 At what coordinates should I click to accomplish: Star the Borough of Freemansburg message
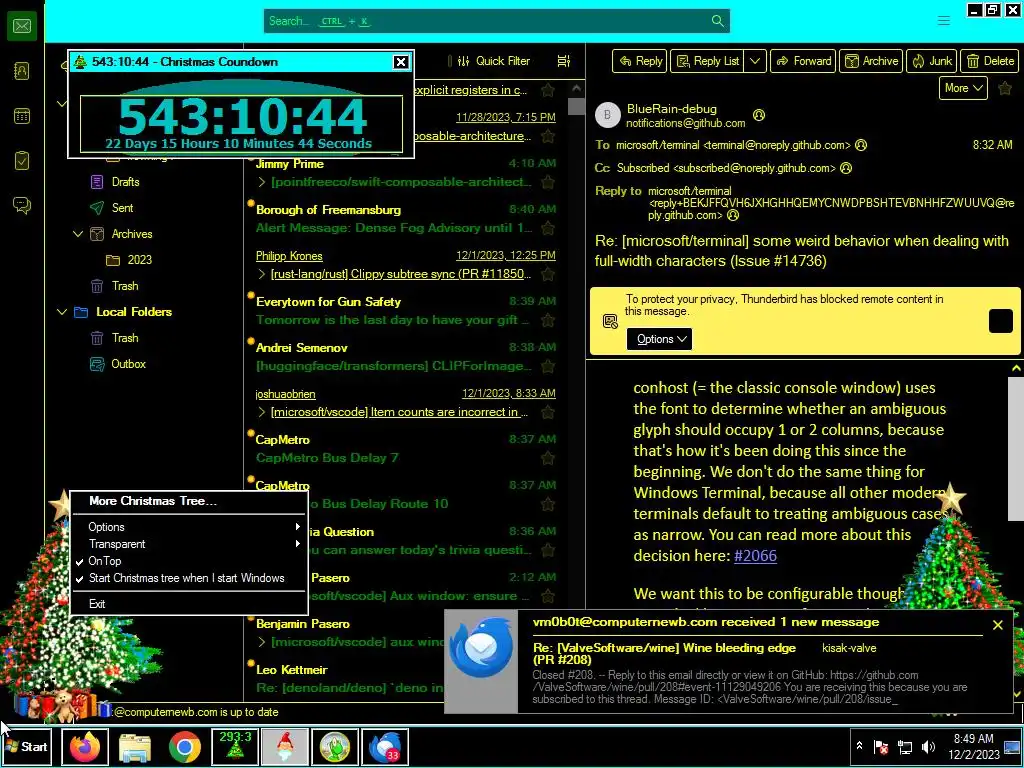click(x=548, y=229)
